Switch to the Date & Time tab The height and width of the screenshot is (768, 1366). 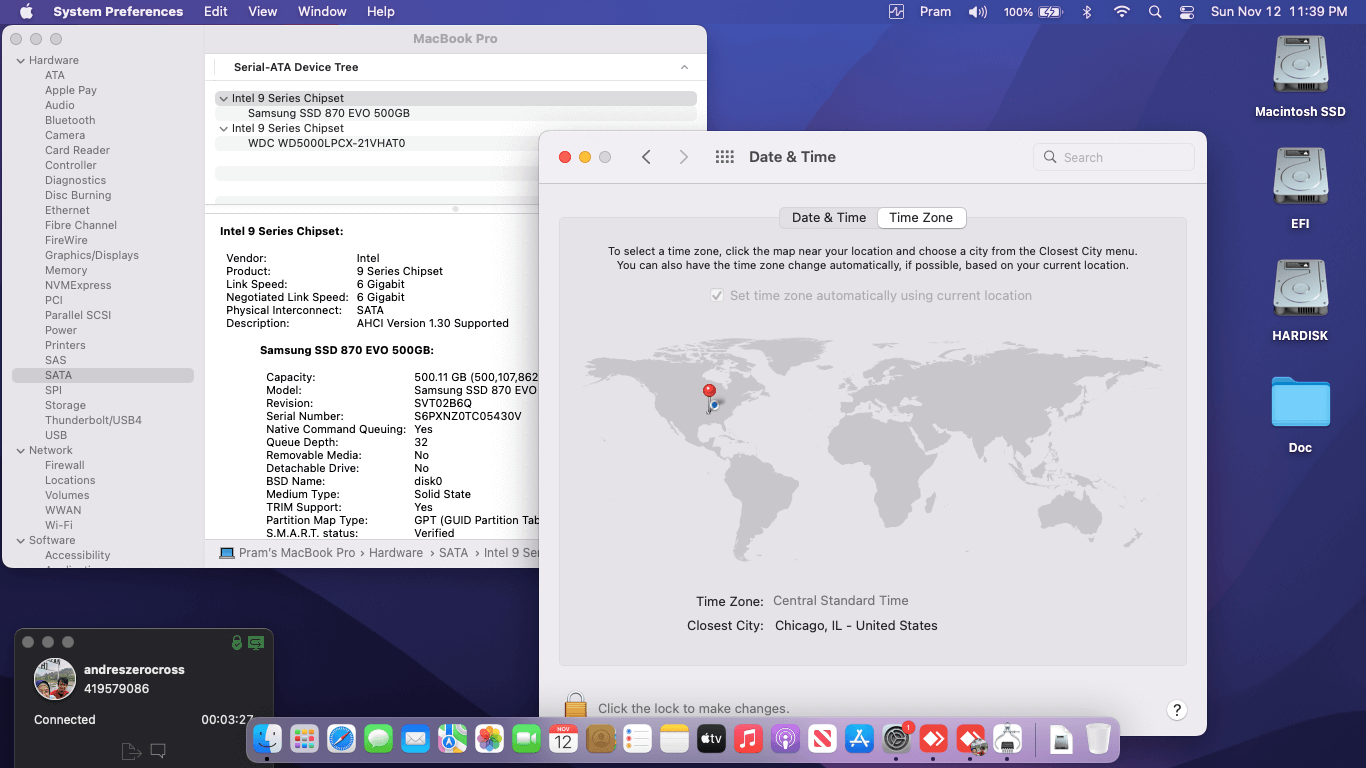[828, 218]
